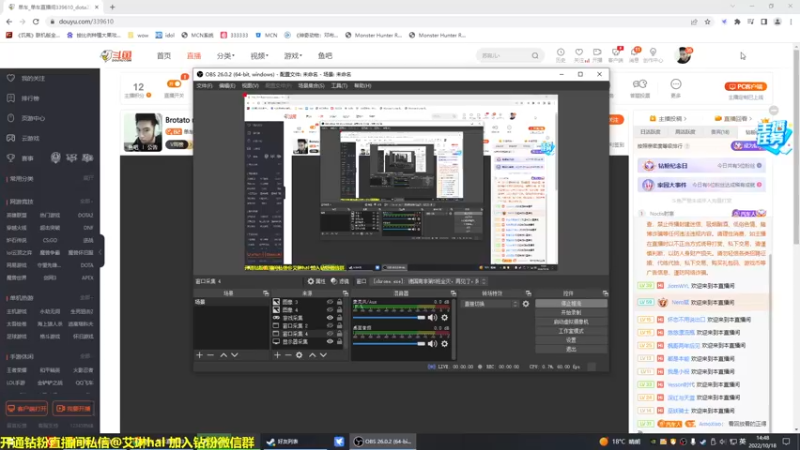Open source properties gear below sources list
The width and height of the screenshot is (800, 450).
coord(299,355)
